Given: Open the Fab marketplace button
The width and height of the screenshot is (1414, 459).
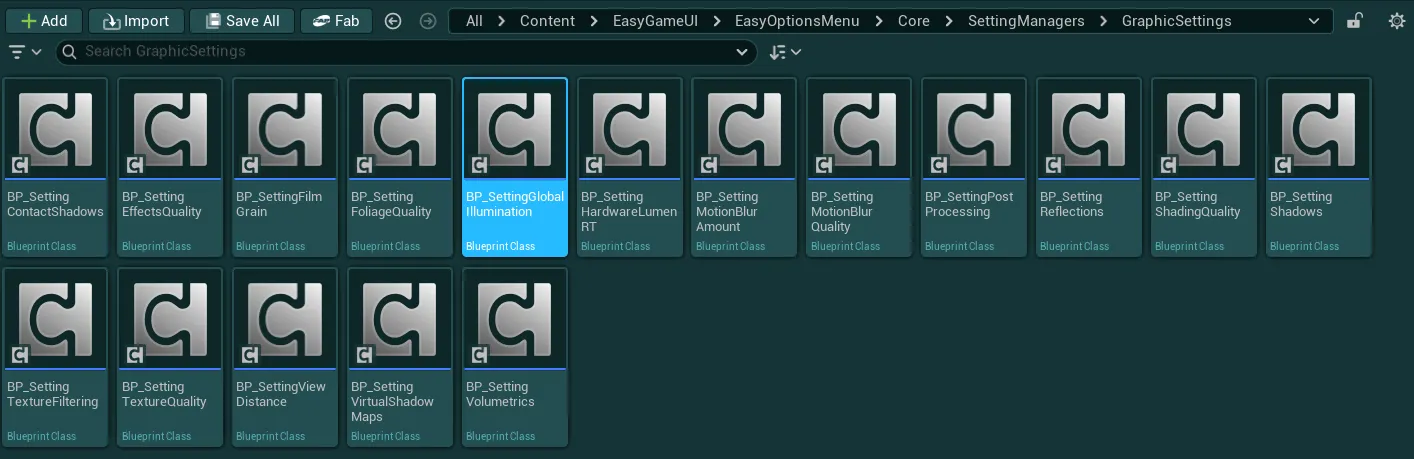Looking at the screenshot, I should [336, 21].
